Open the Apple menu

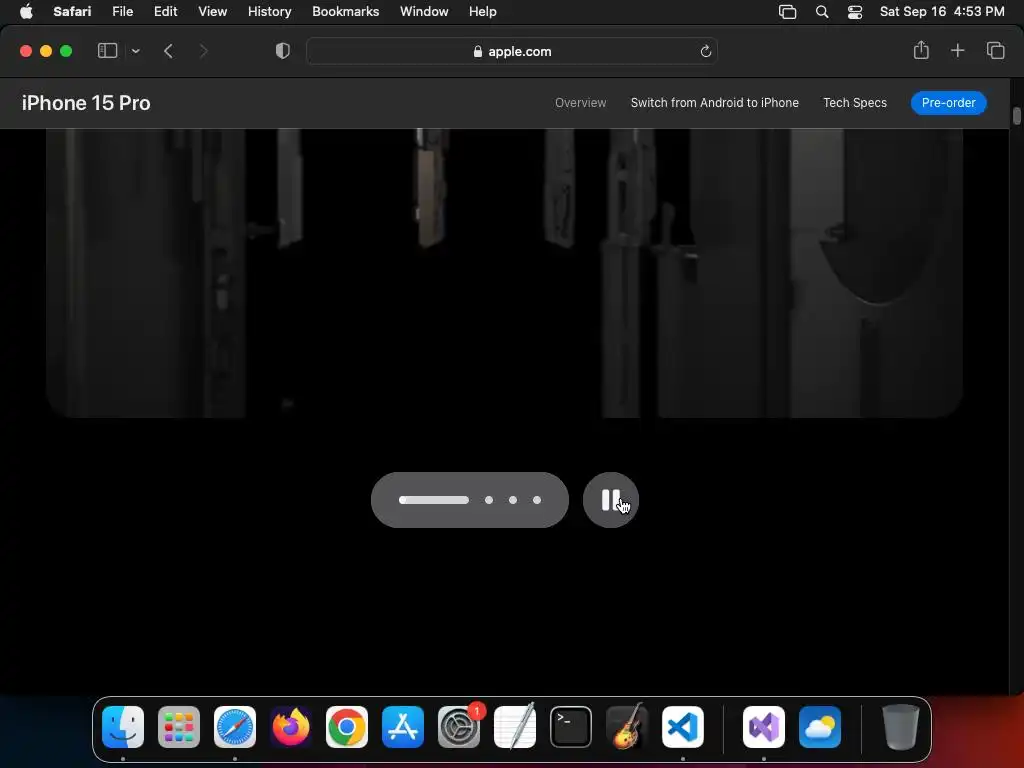click(26, 11)
